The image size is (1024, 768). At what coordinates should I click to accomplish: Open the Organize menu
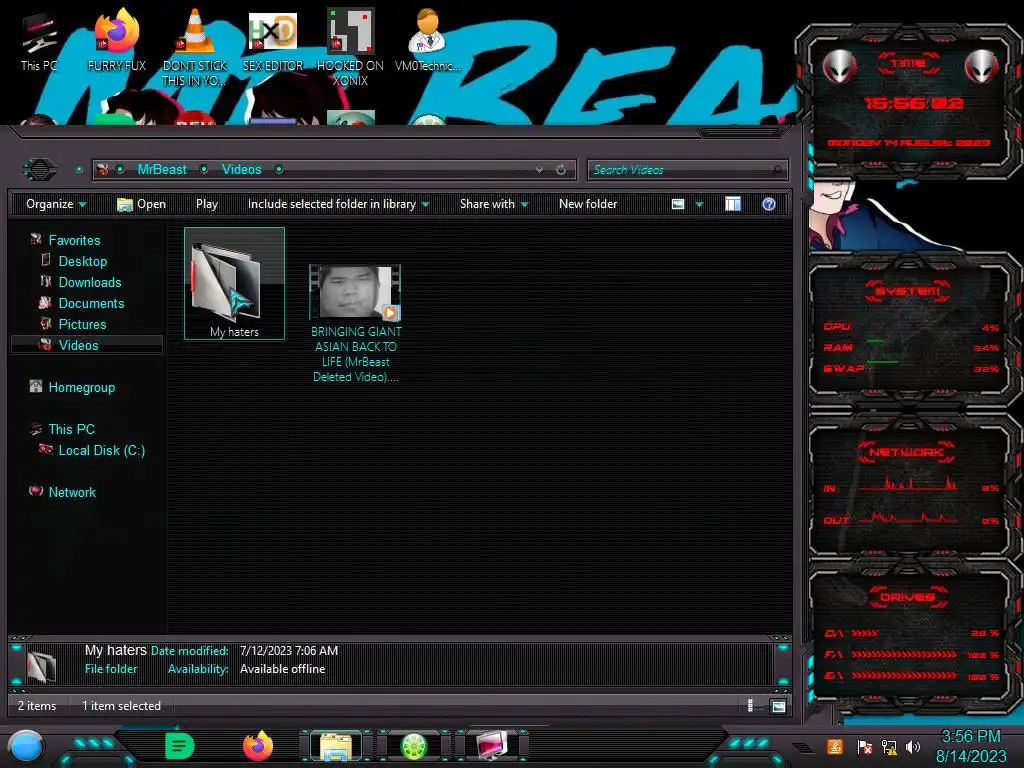click(56, 204)
